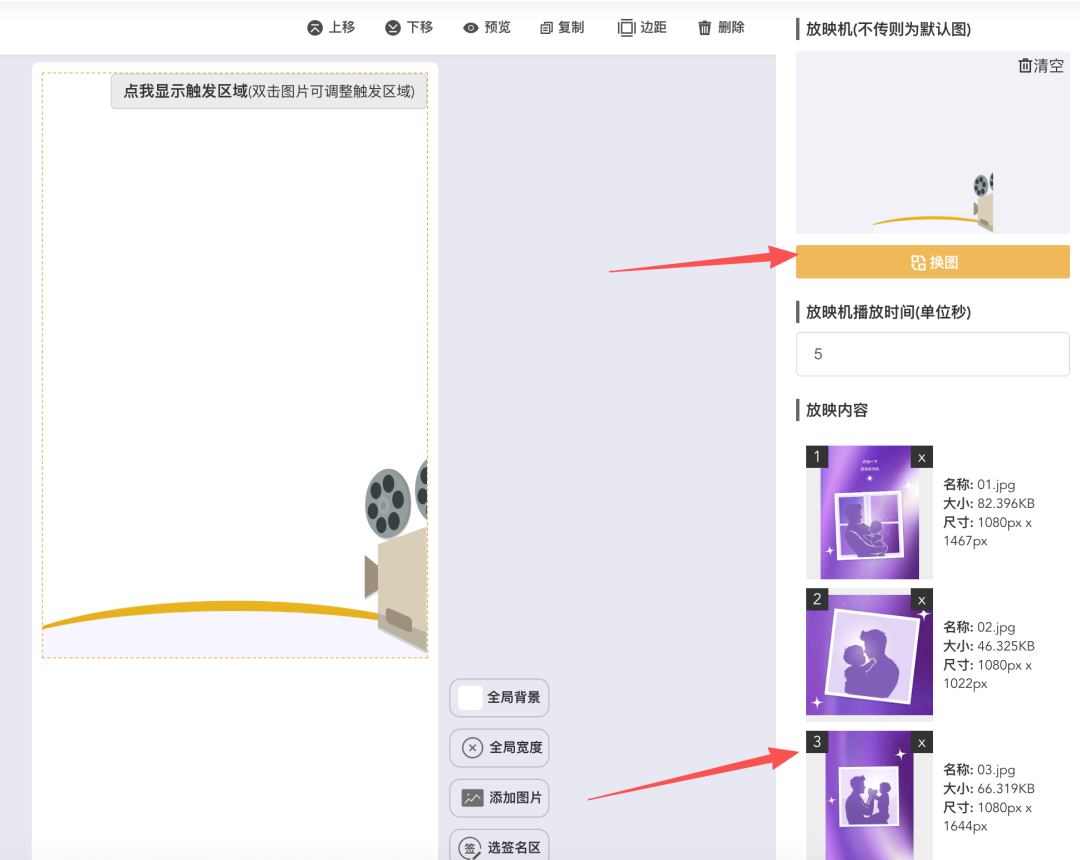Select the 02.jpg thumbnail
Image resolution: width=1080 pixels, height=860 pixels.
(x=869, y=655)
